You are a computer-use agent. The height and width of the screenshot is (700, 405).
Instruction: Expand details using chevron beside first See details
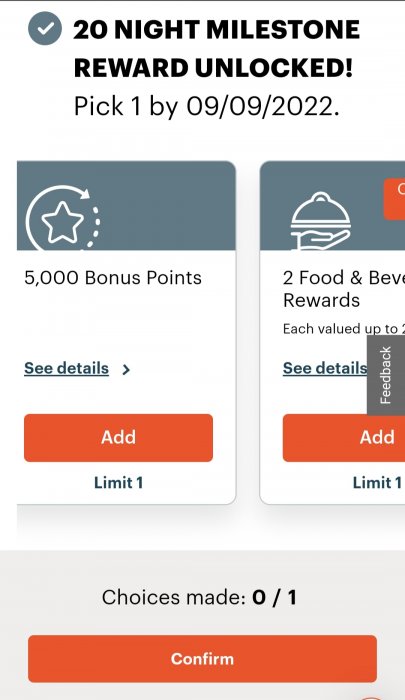pos(126,370)
